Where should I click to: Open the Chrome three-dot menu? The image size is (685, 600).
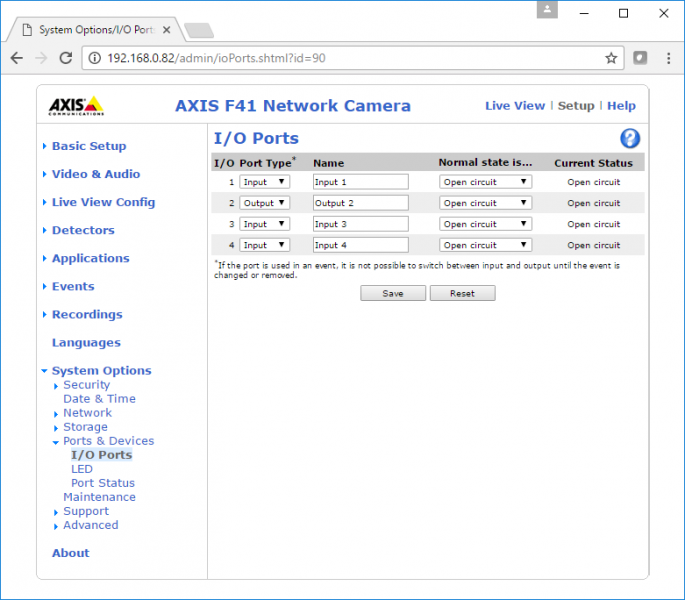click(x=668, y=58)
